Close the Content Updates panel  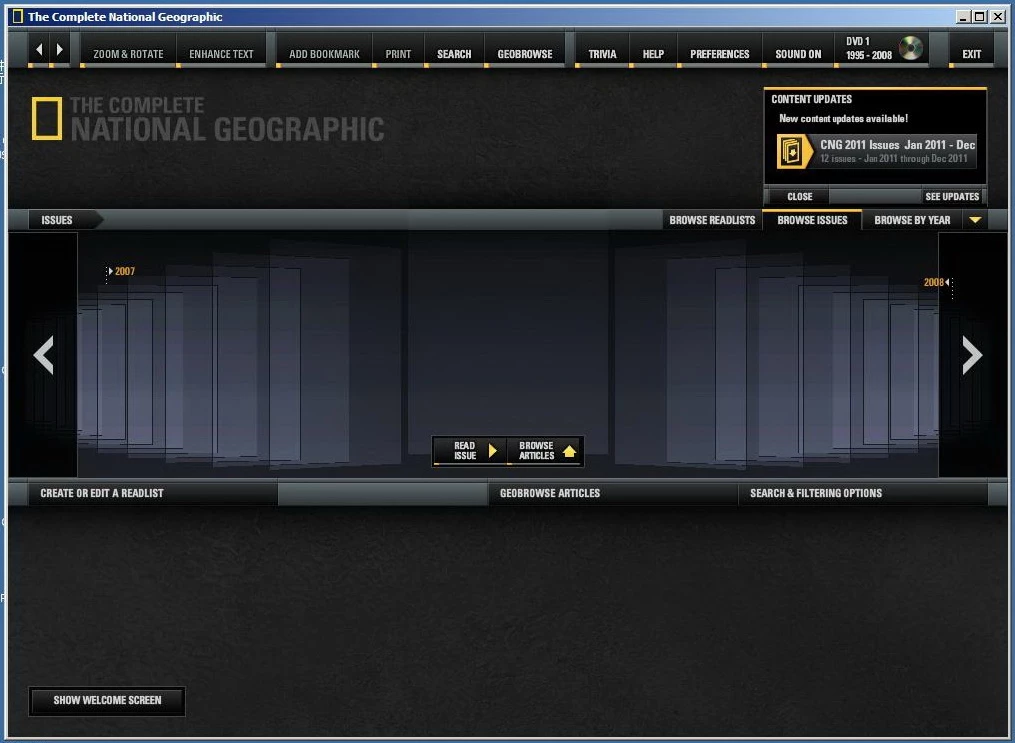(x=799, y=196)
